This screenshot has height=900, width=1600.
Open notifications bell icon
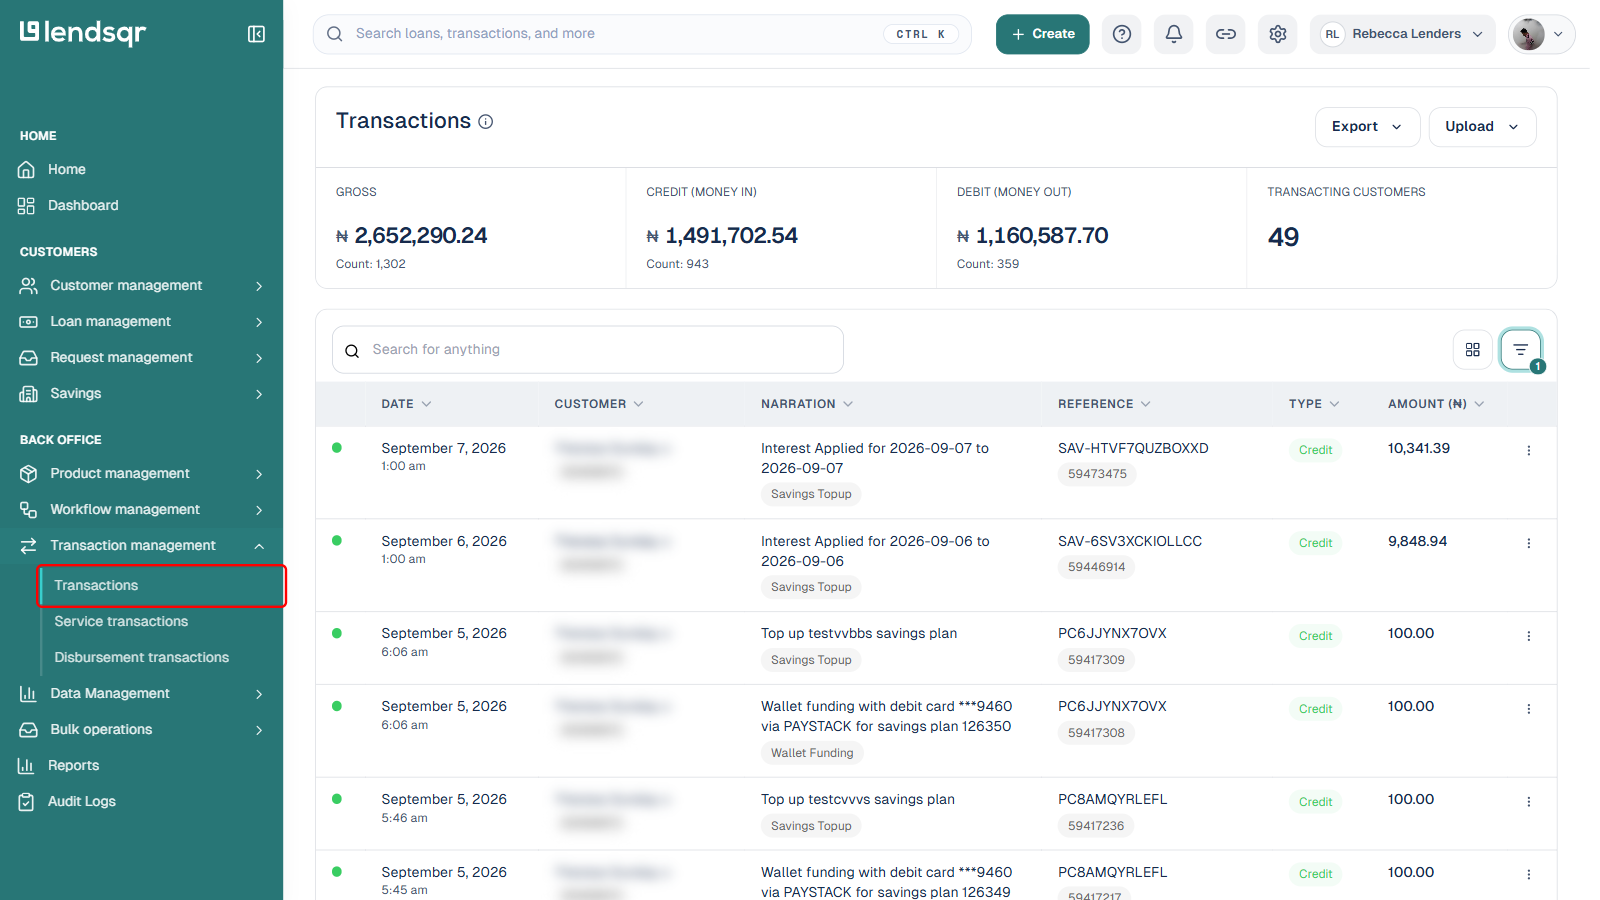[x=1174, y=34]
